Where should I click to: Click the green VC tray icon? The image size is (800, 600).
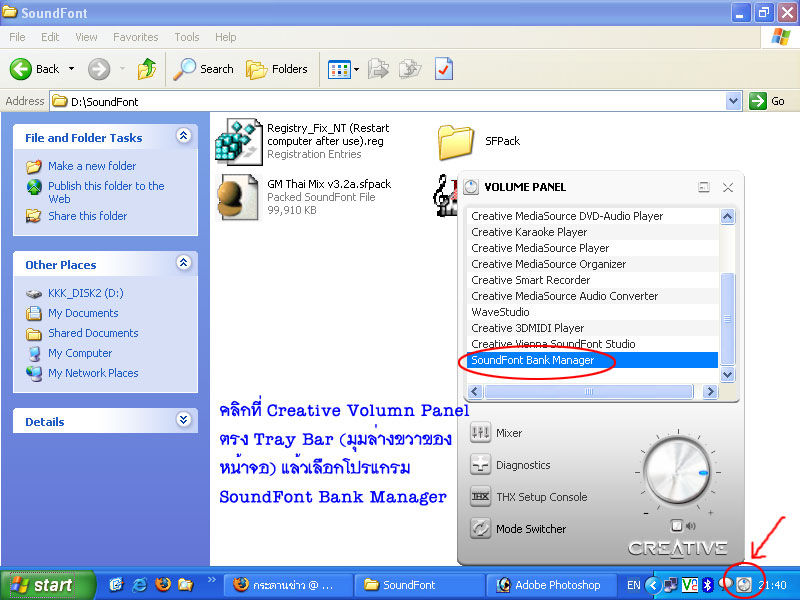pos(690,585)
